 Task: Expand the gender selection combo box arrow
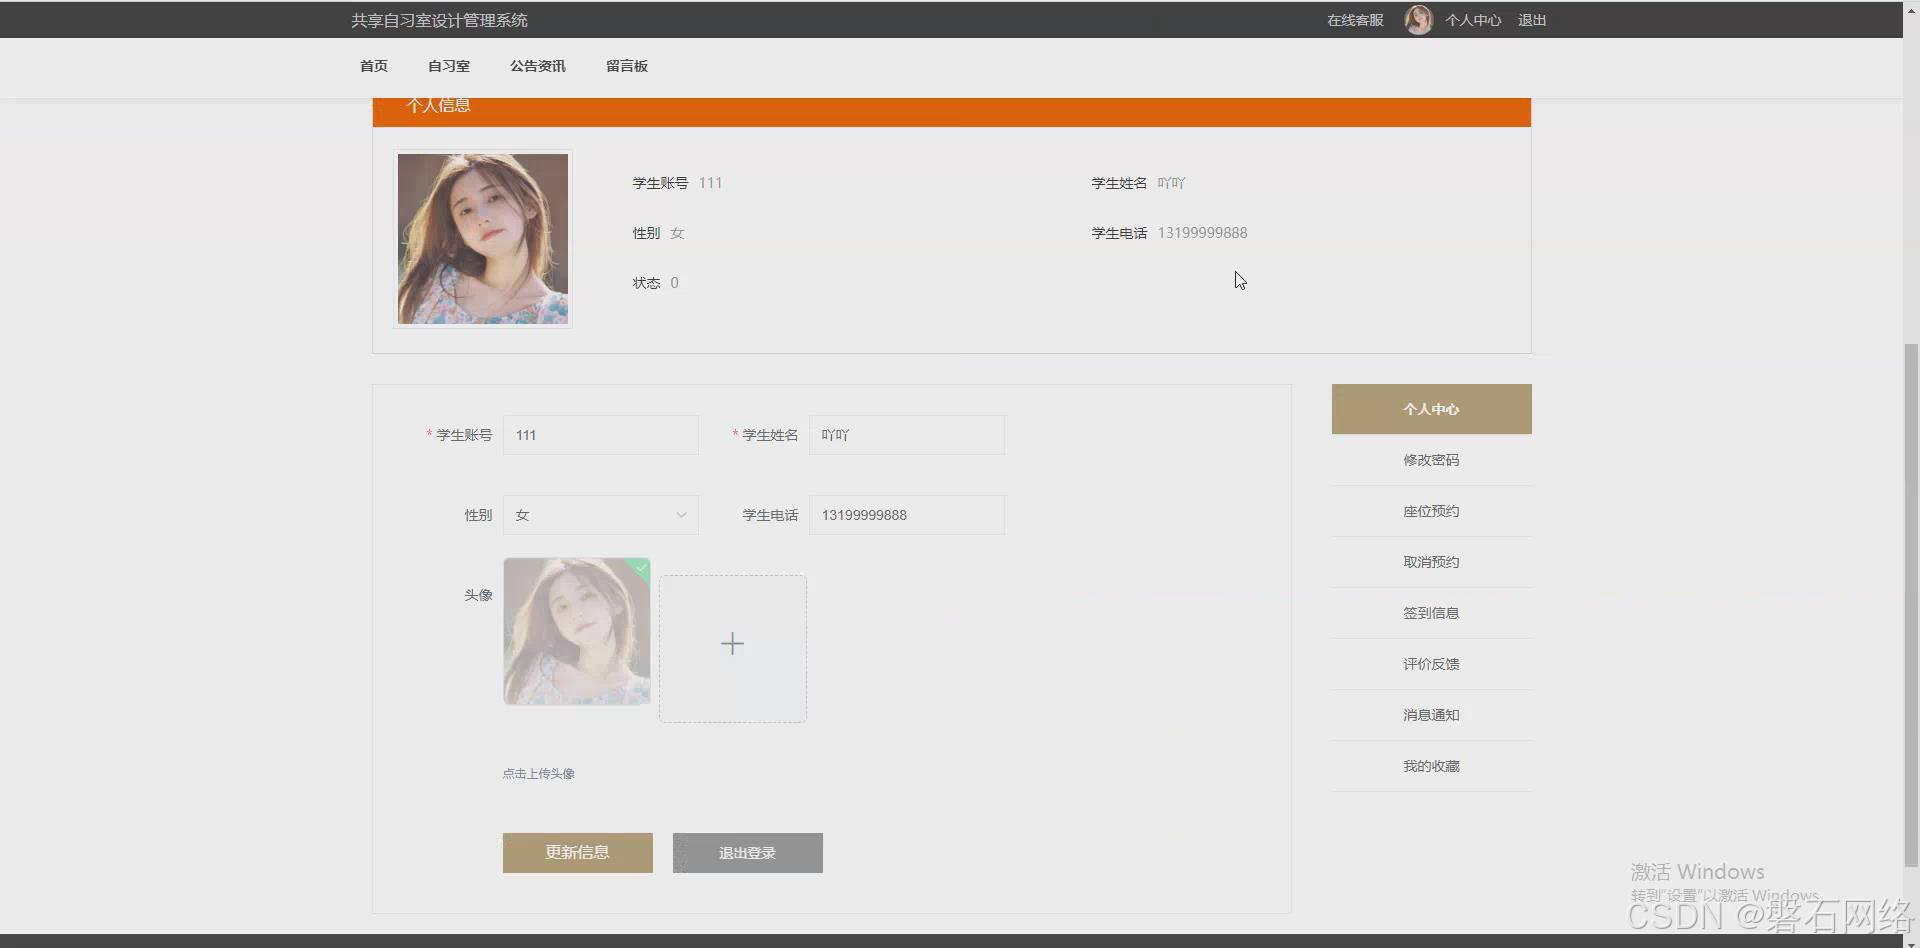click(x=681, y=514)
